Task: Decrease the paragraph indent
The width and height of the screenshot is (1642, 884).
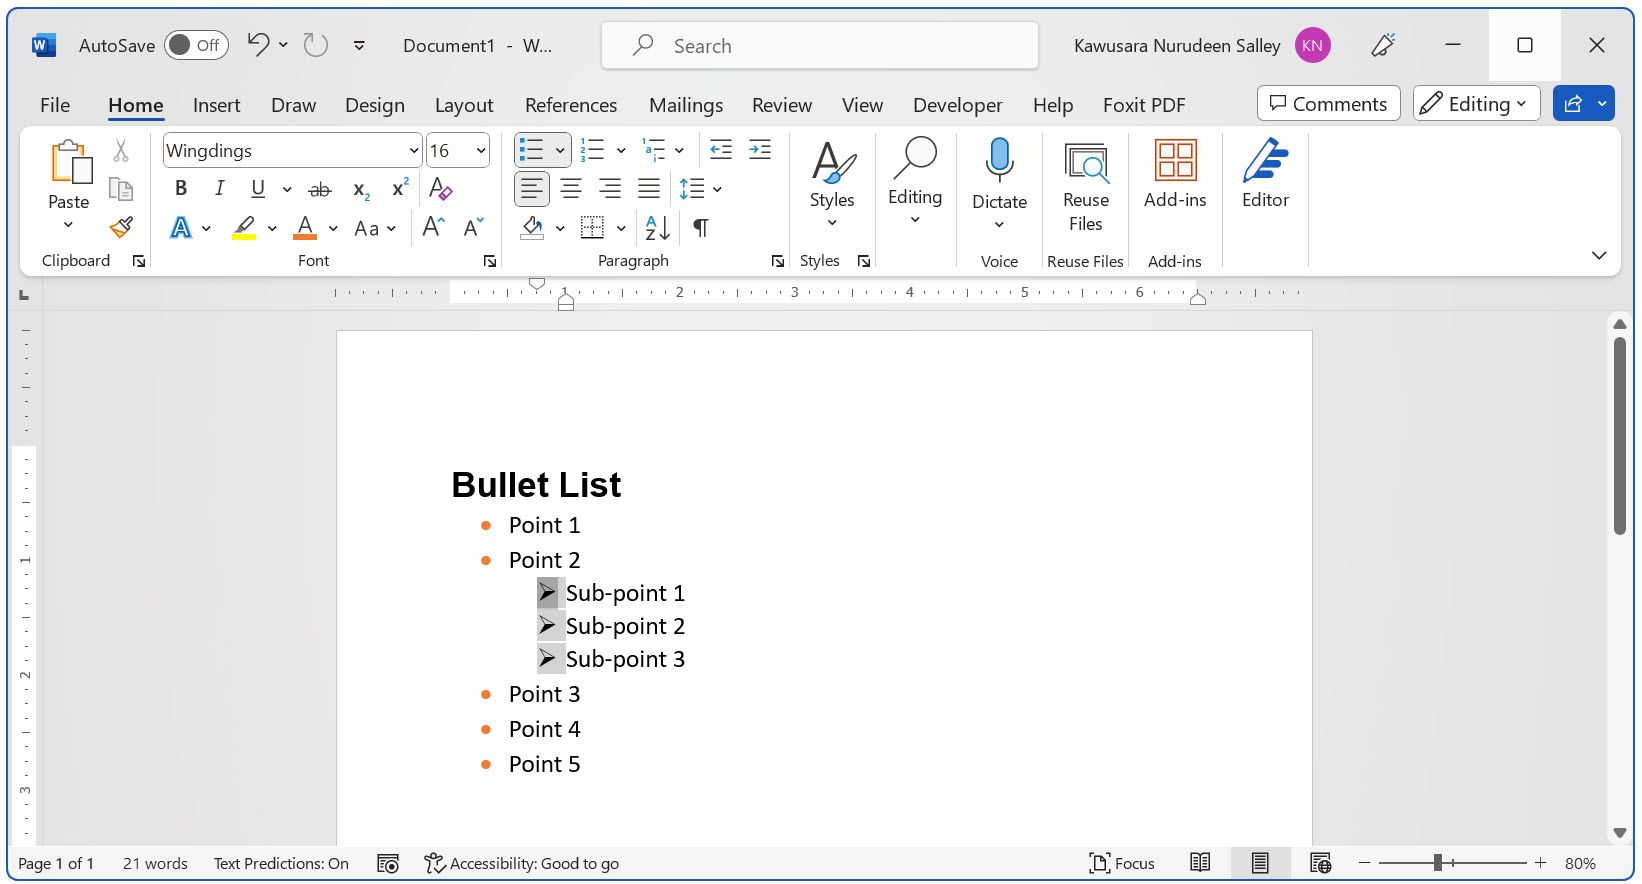Action: (x=721, y=150)
